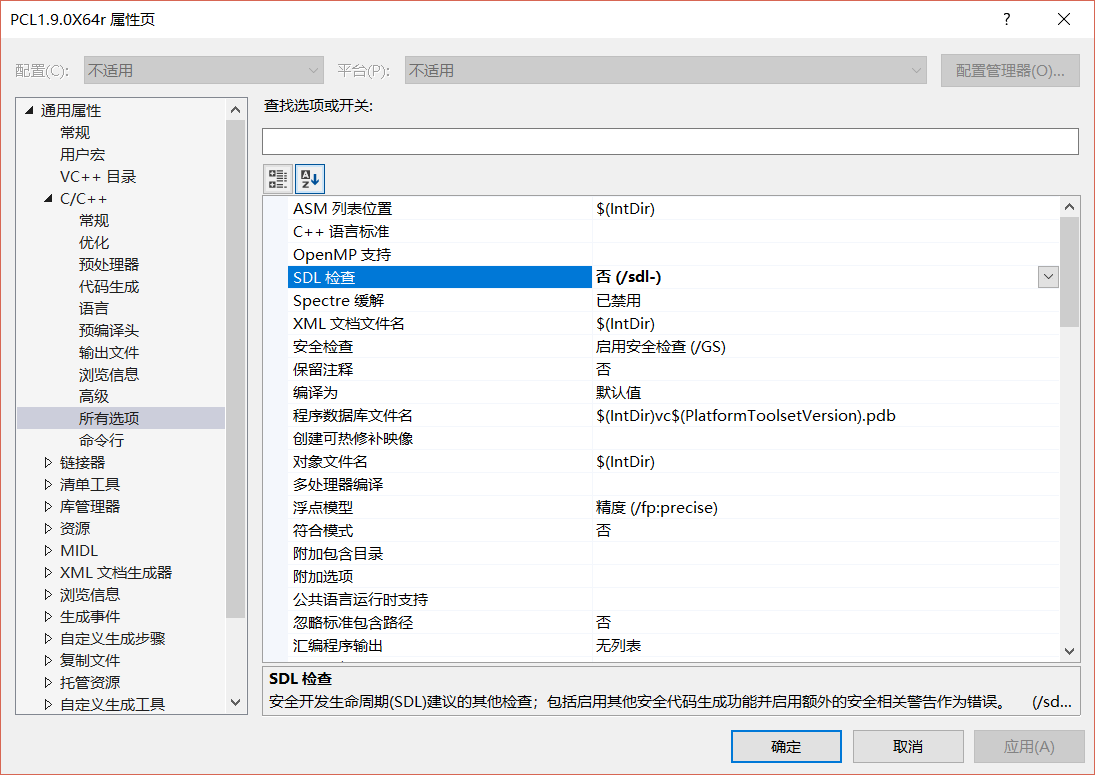The image size is (1095, 775).
Task: Expand the 链接器 node
Action: [48, 462]
